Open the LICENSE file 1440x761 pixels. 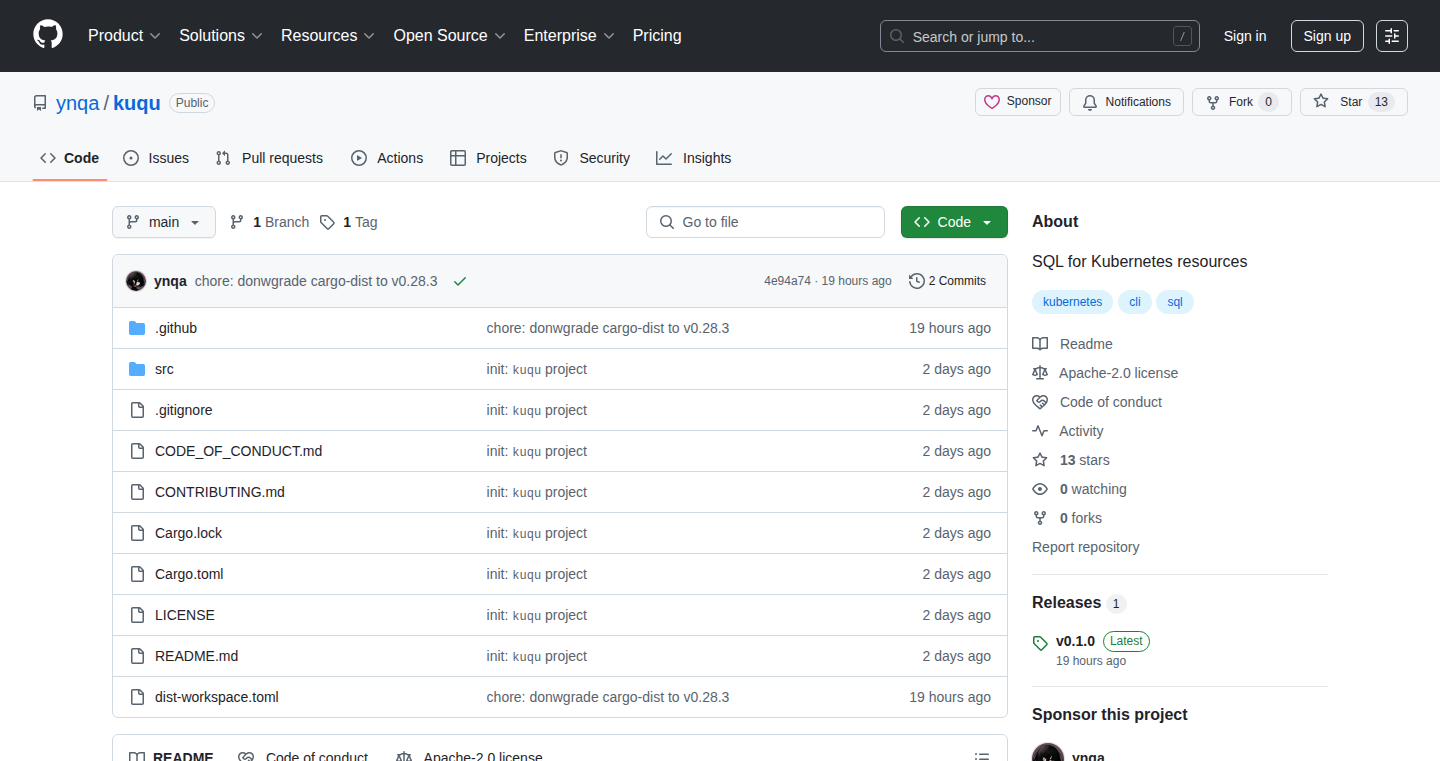(185, 615)
